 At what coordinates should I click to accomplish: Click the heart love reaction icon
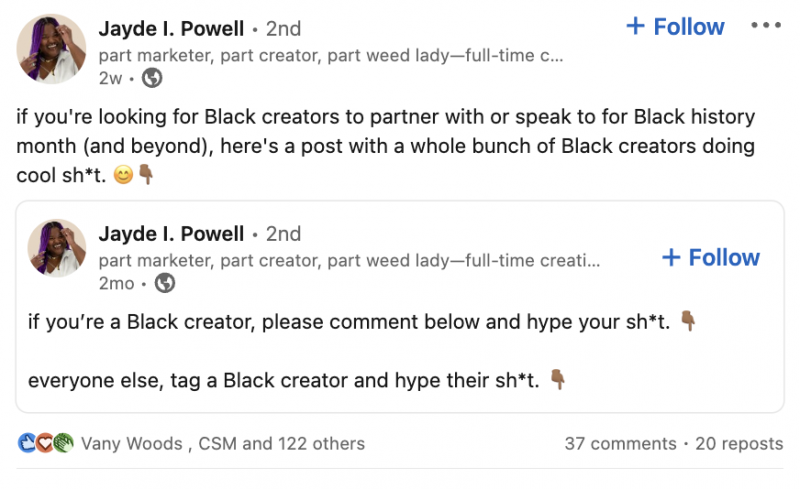[45, 443]
